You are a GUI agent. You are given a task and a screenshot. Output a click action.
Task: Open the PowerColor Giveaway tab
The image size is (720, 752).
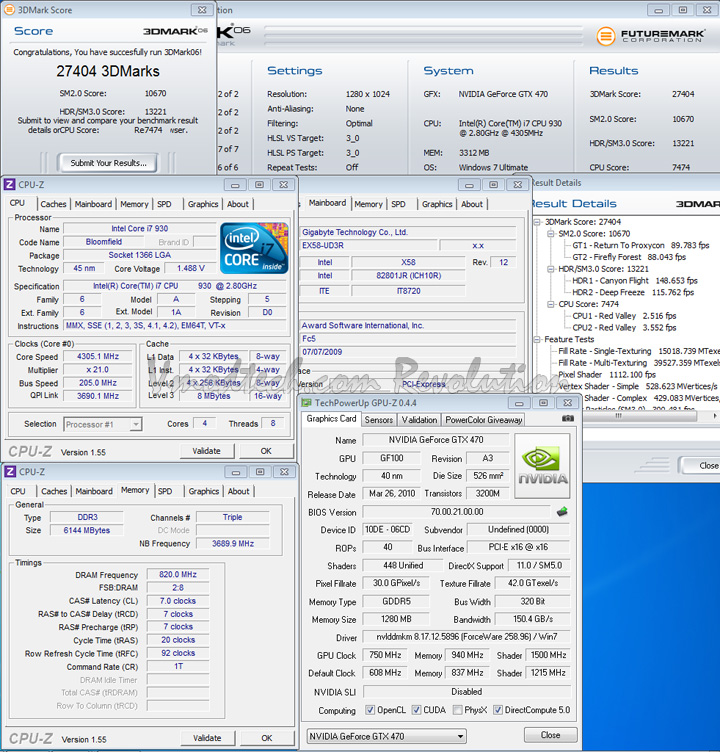click(x=484, y=420)
